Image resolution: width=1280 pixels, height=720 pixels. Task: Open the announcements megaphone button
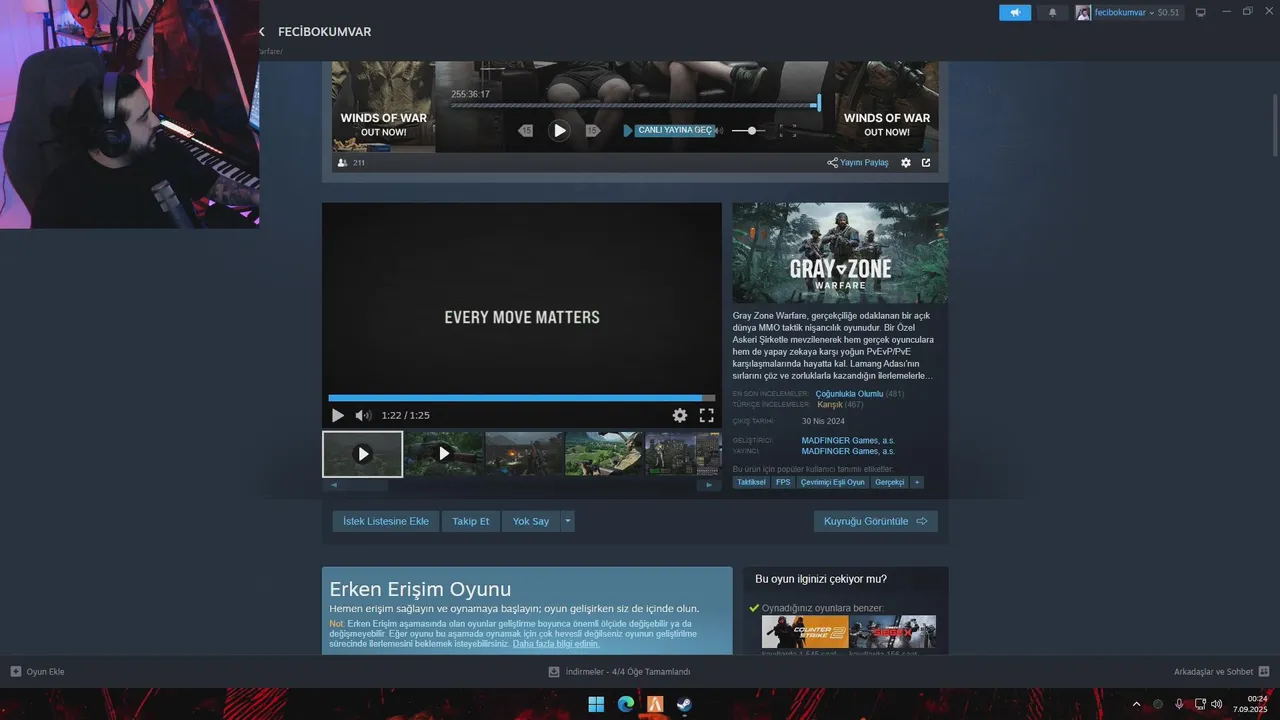[x=1015, y=12]
